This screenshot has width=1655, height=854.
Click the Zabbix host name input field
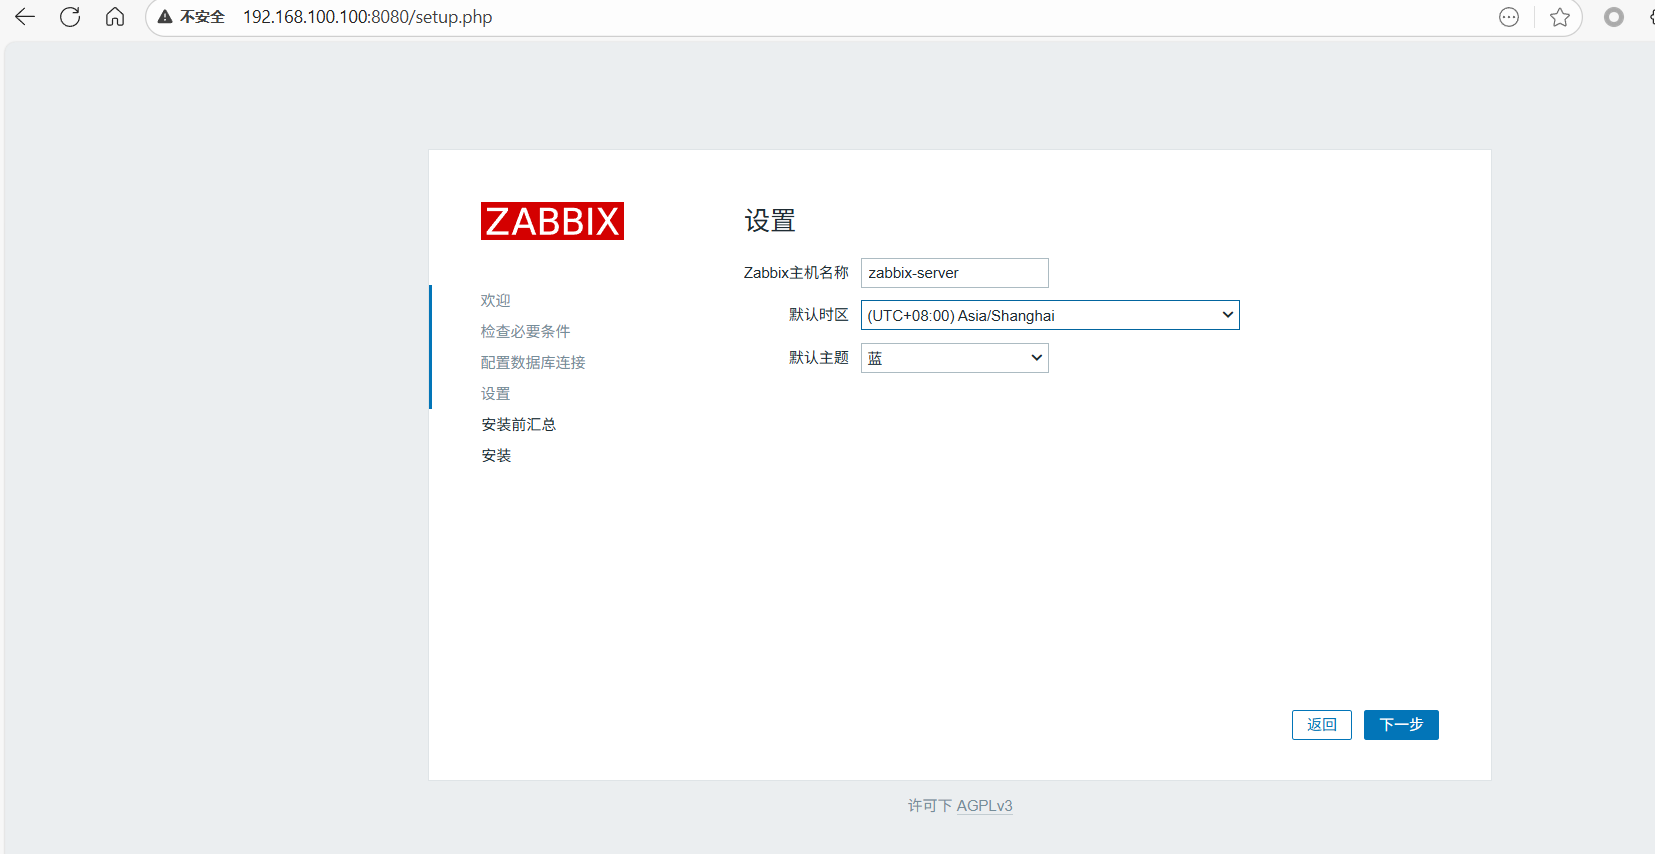[x=955, y=273]
